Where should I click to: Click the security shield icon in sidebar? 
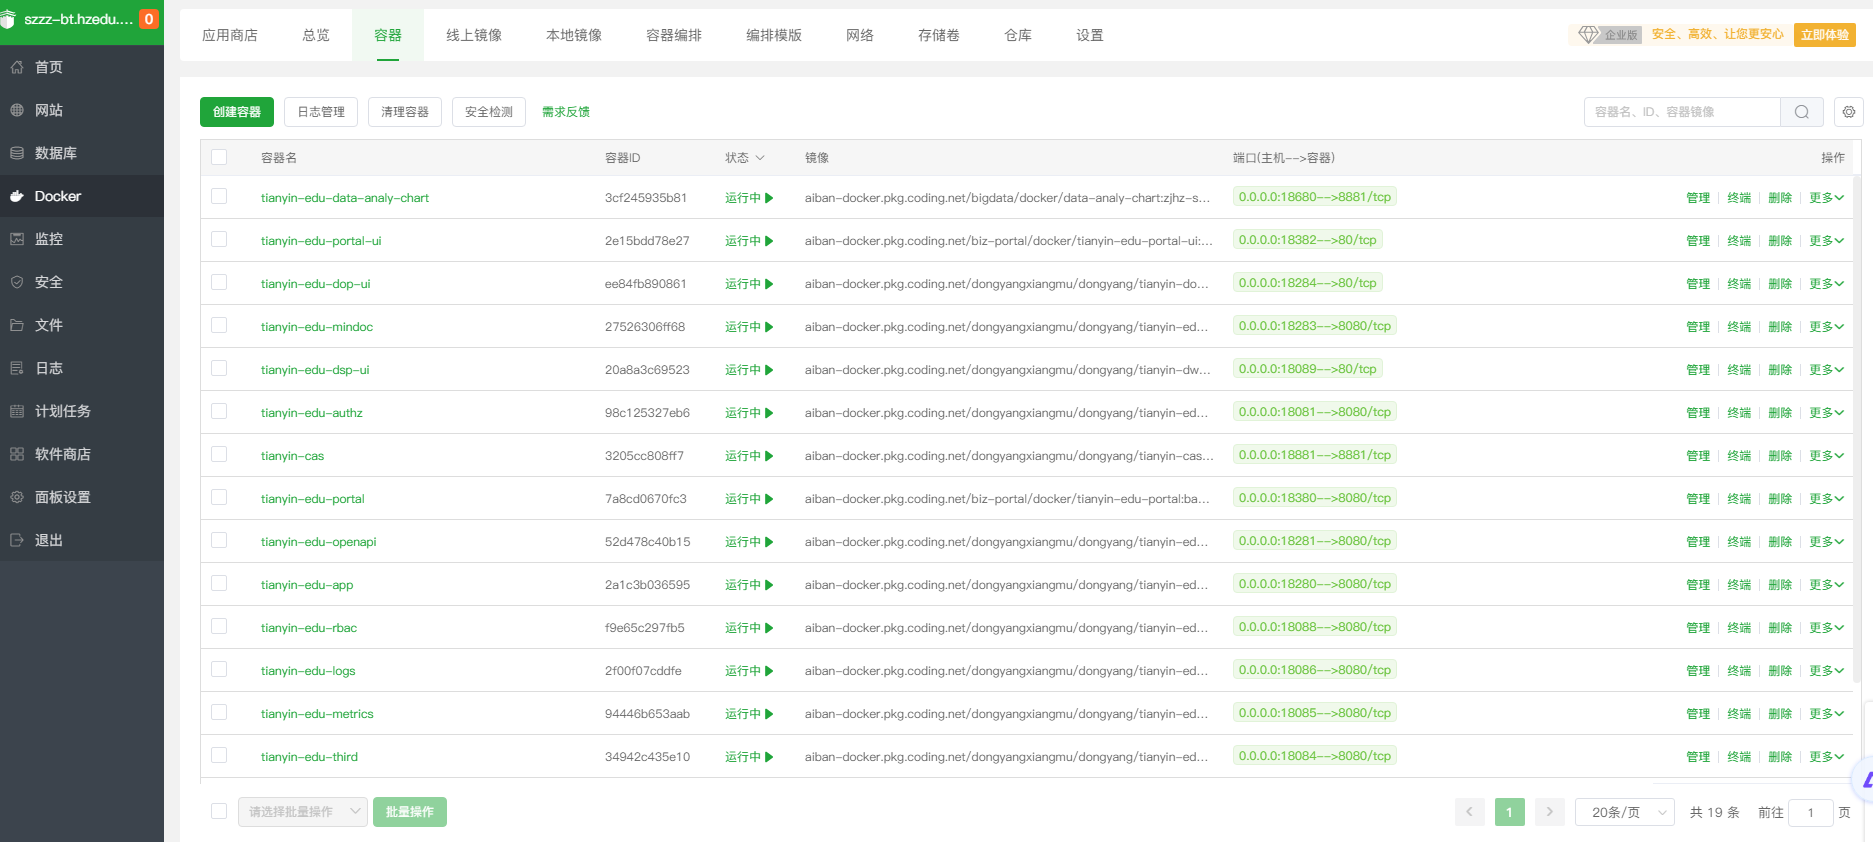click(x=17, y=282)
